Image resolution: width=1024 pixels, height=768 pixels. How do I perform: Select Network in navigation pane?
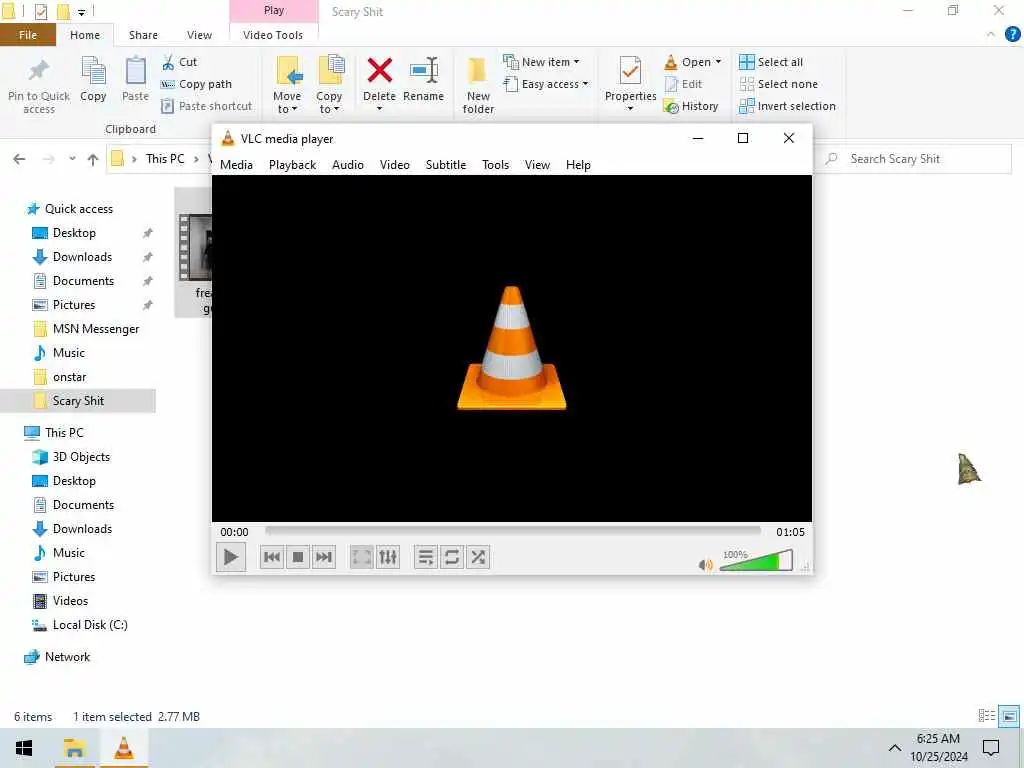(67, 657)
